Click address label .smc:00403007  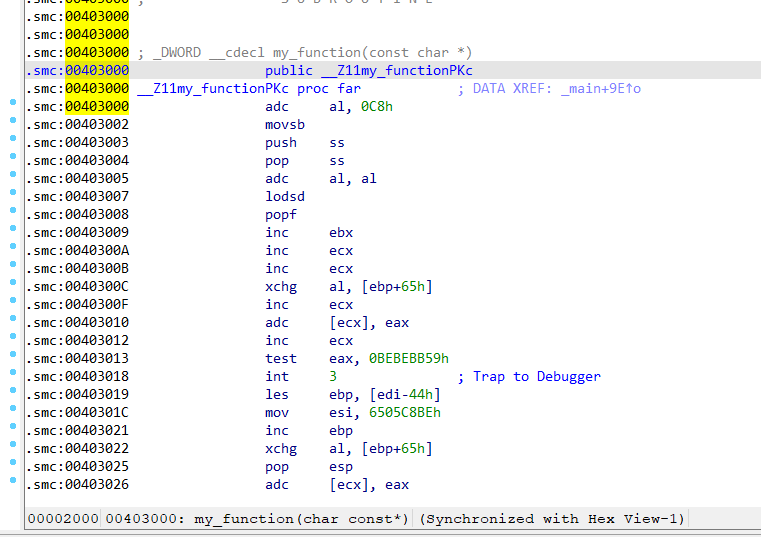77,197
